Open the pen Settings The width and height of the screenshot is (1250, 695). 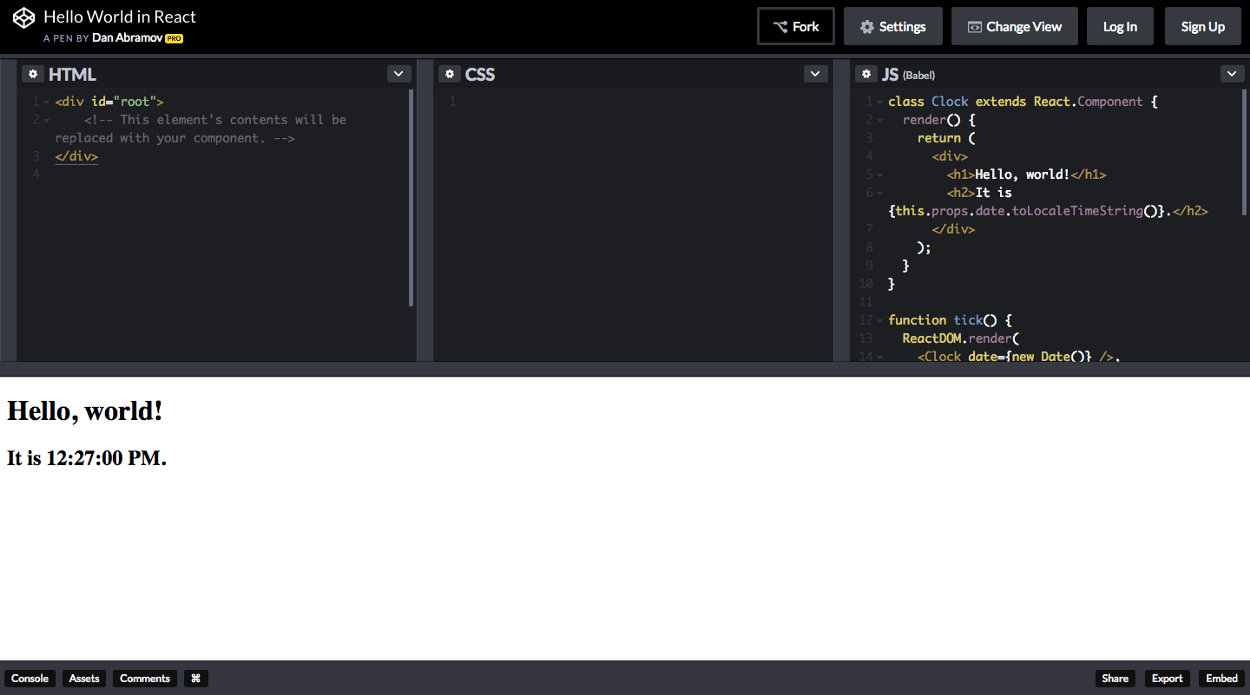(893, 27)
